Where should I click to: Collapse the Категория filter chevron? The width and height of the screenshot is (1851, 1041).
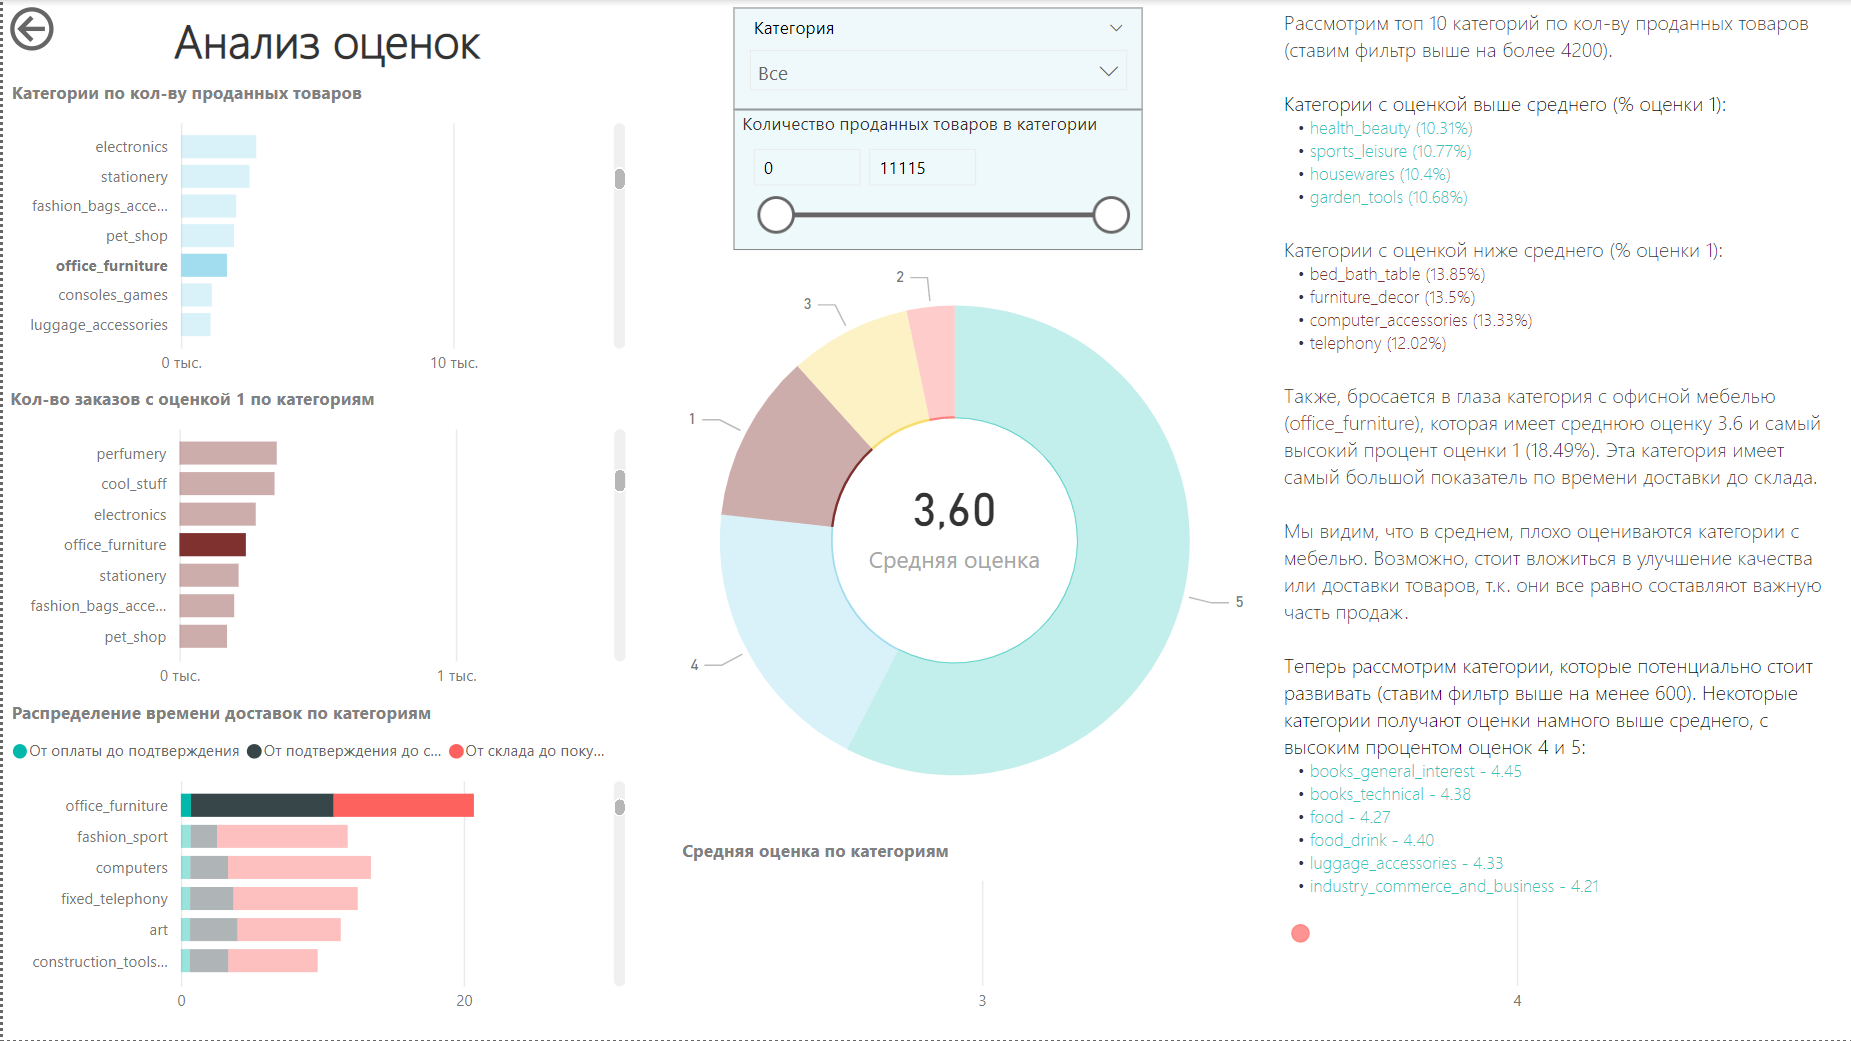[1114, 28]
